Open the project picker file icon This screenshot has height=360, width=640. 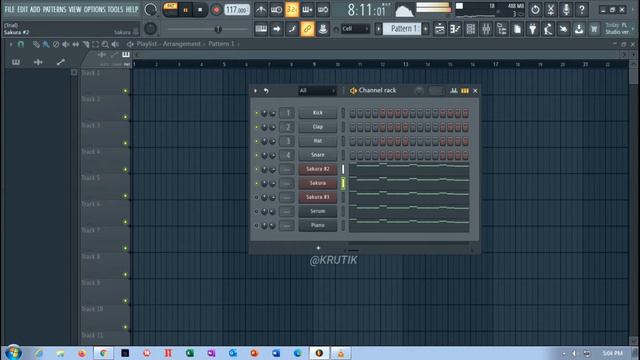517,29
